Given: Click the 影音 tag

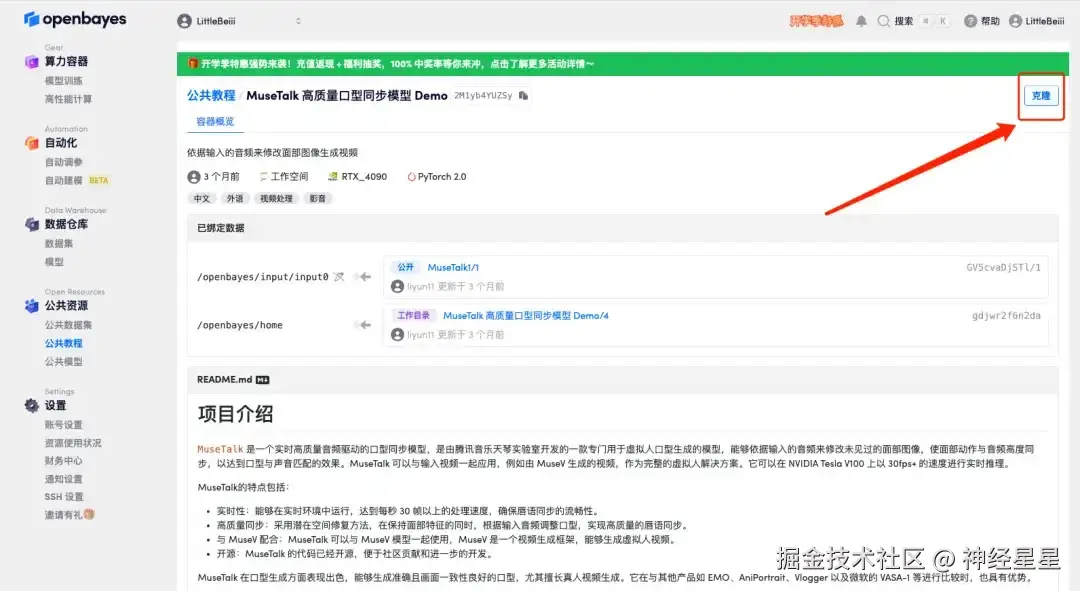Looking at the screenshot, I should 318,198.
